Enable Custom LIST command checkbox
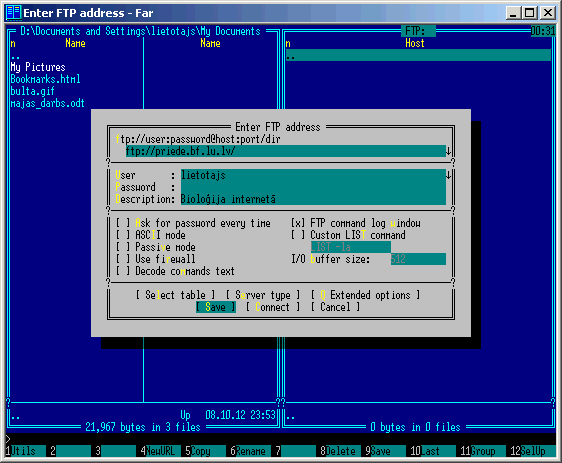 click(x=348, y=235)
